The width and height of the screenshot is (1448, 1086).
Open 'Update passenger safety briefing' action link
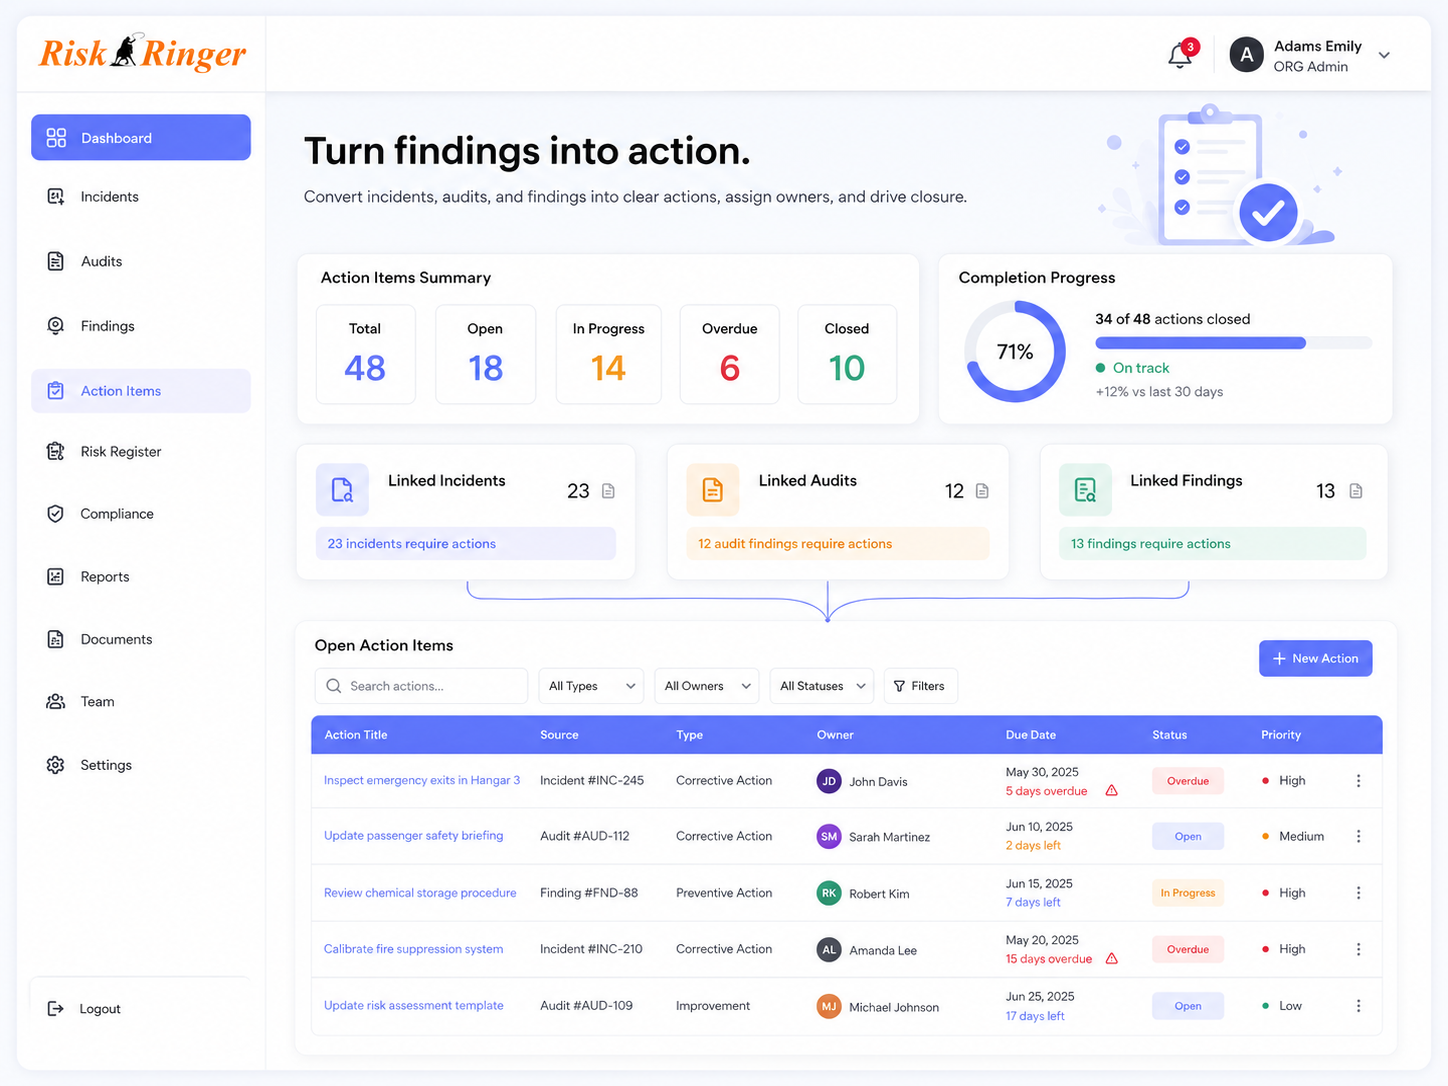pos(413,836)
